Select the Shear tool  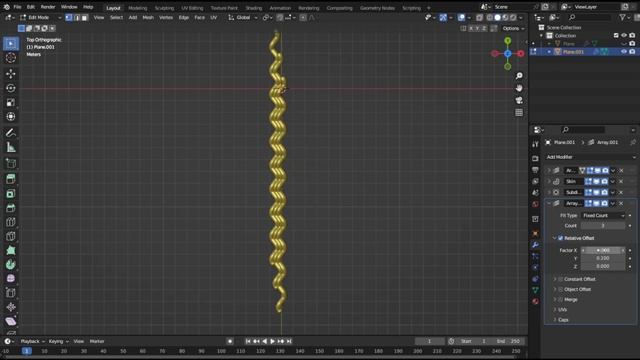point(11,321)
